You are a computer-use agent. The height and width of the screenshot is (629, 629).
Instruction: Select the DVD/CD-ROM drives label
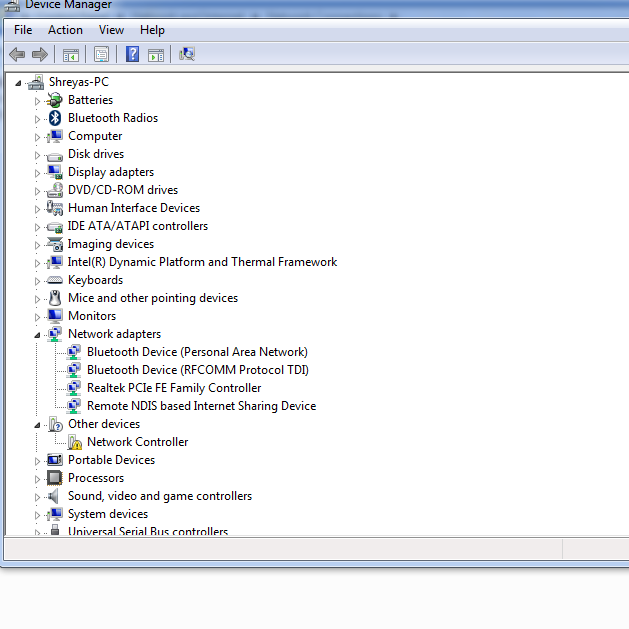tap(123, 190)
